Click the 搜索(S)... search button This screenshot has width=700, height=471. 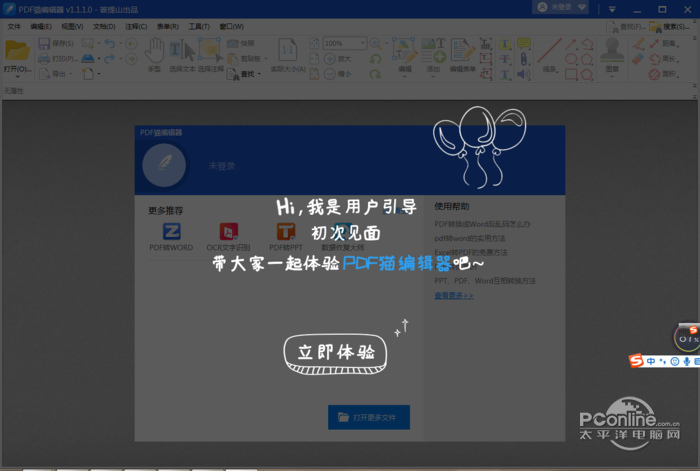(668, 27)
